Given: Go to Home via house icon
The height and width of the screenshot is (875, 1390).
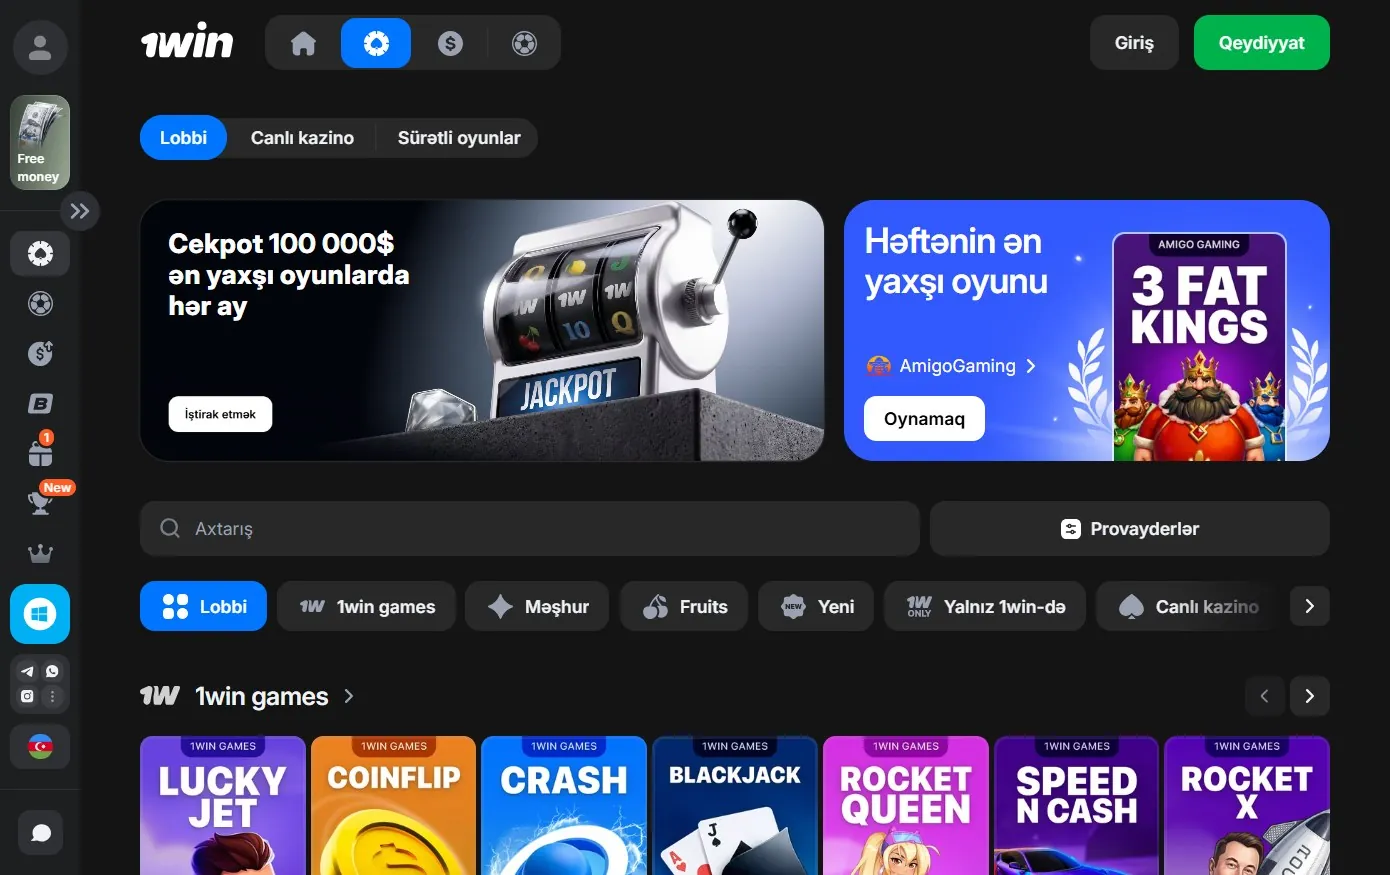Looking at the screenshot, I should tap(303, 43).
